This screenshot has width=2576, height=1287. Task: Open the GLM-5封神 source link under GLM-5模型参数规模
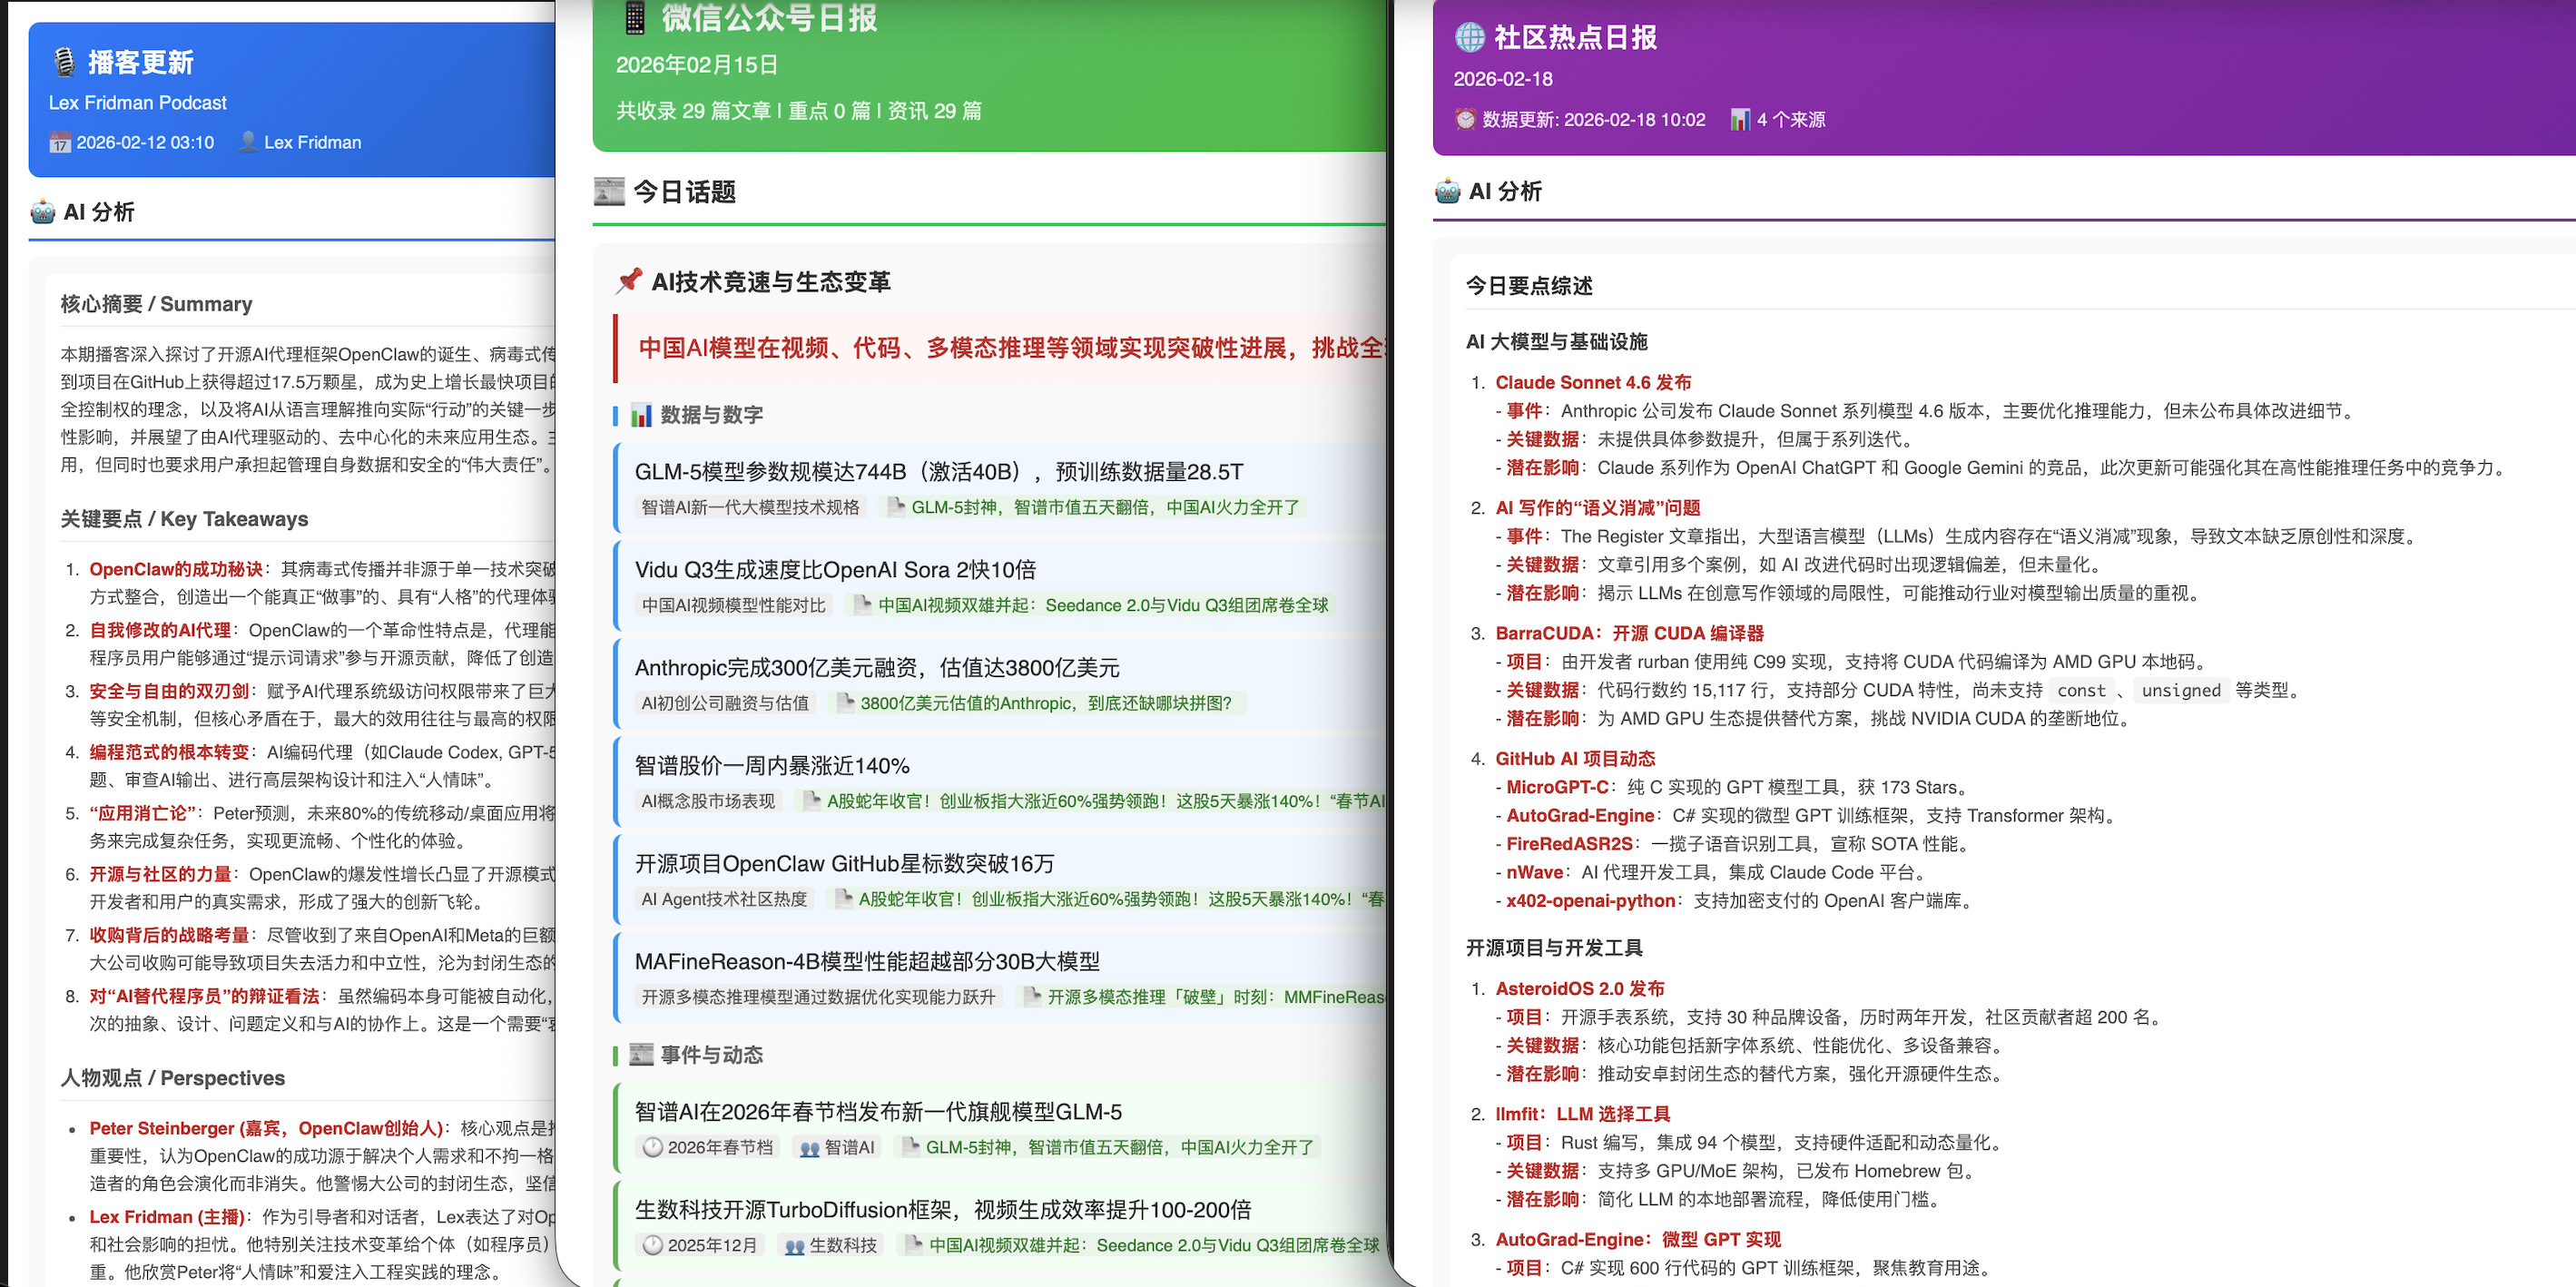[1104, 507]
